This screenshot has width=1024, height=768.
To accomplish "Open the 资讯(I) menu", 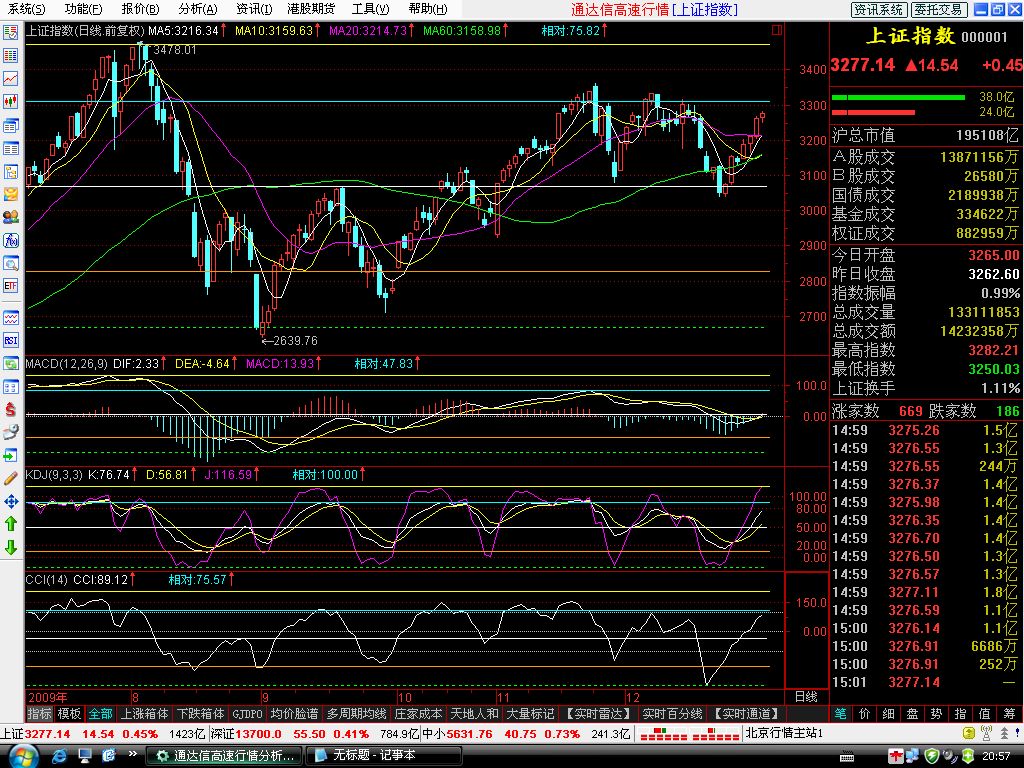I will click(x=253, y=8).
